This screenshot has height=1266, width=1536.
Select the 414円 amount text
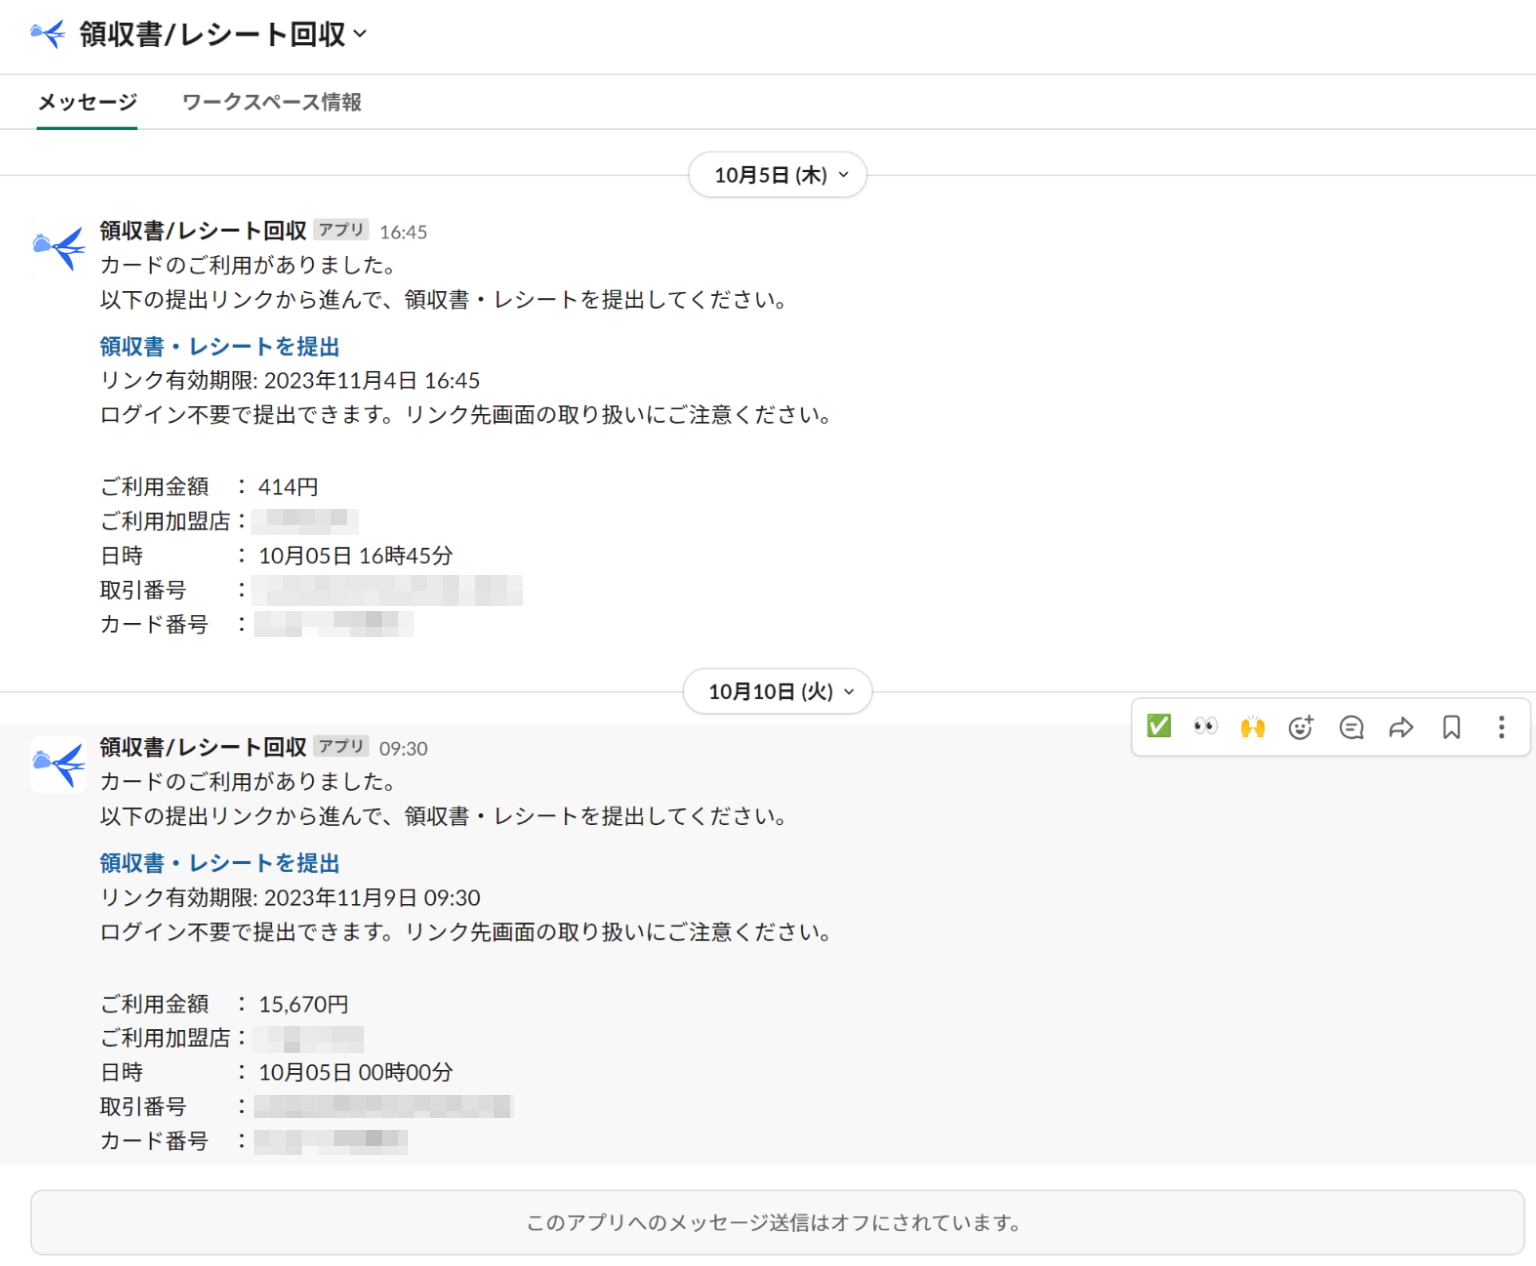coord(288,487)
